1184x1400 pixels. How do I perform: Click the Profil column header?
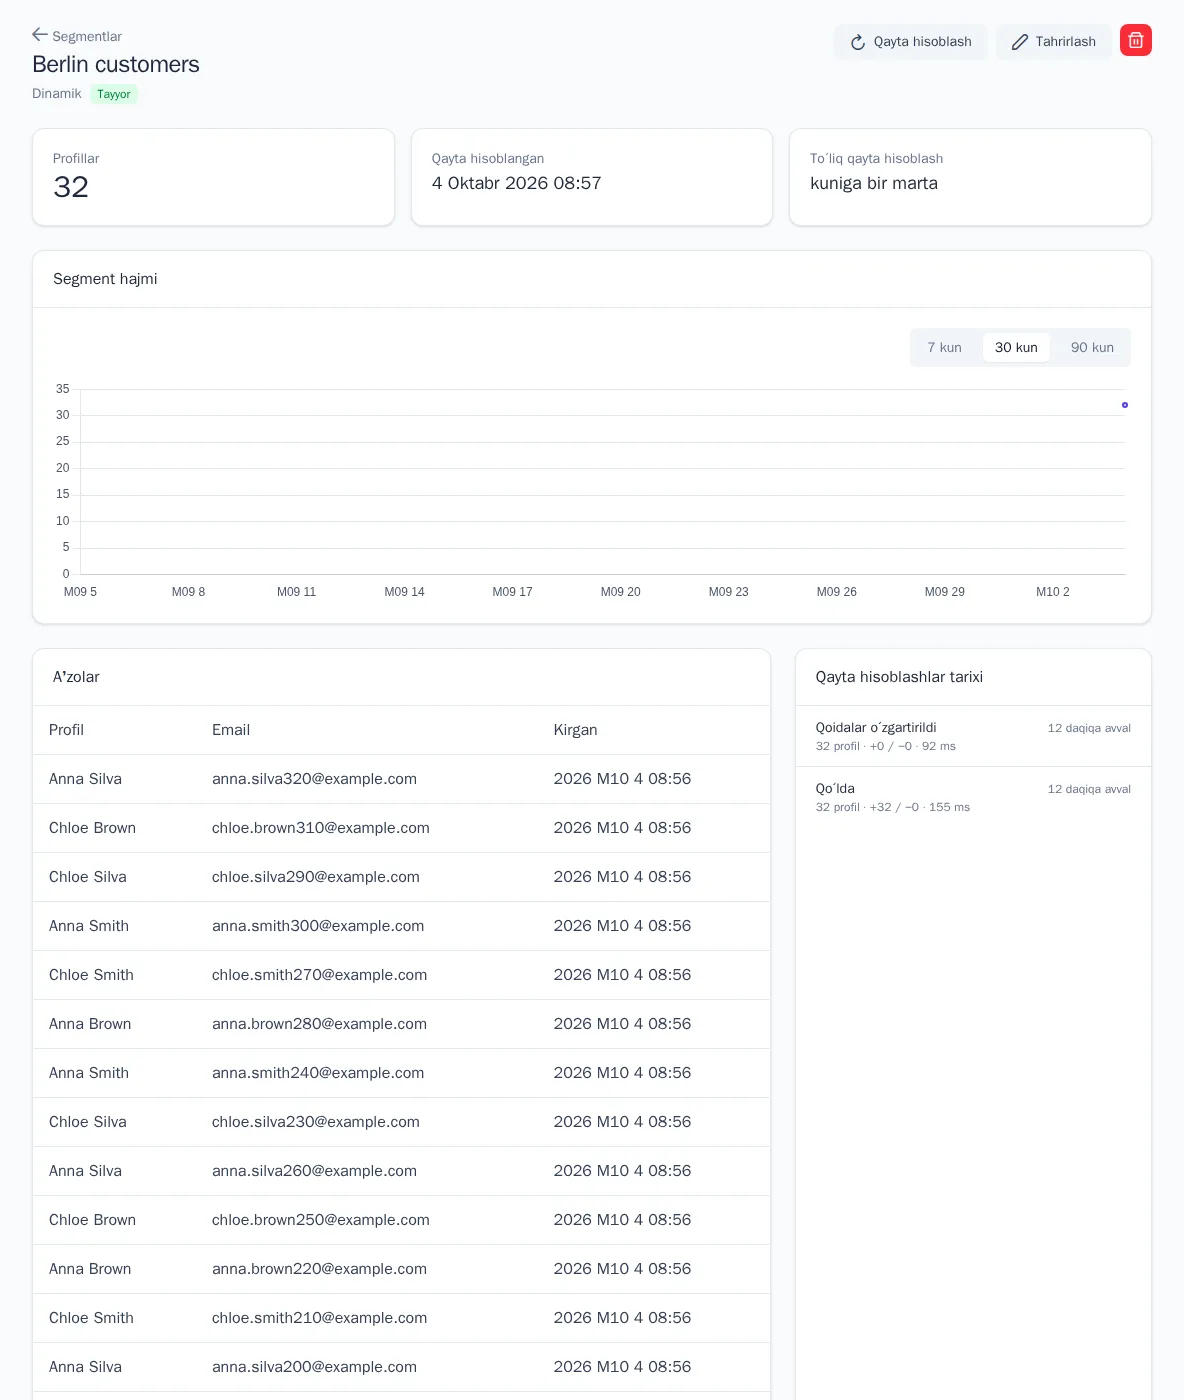pos(66,730)
